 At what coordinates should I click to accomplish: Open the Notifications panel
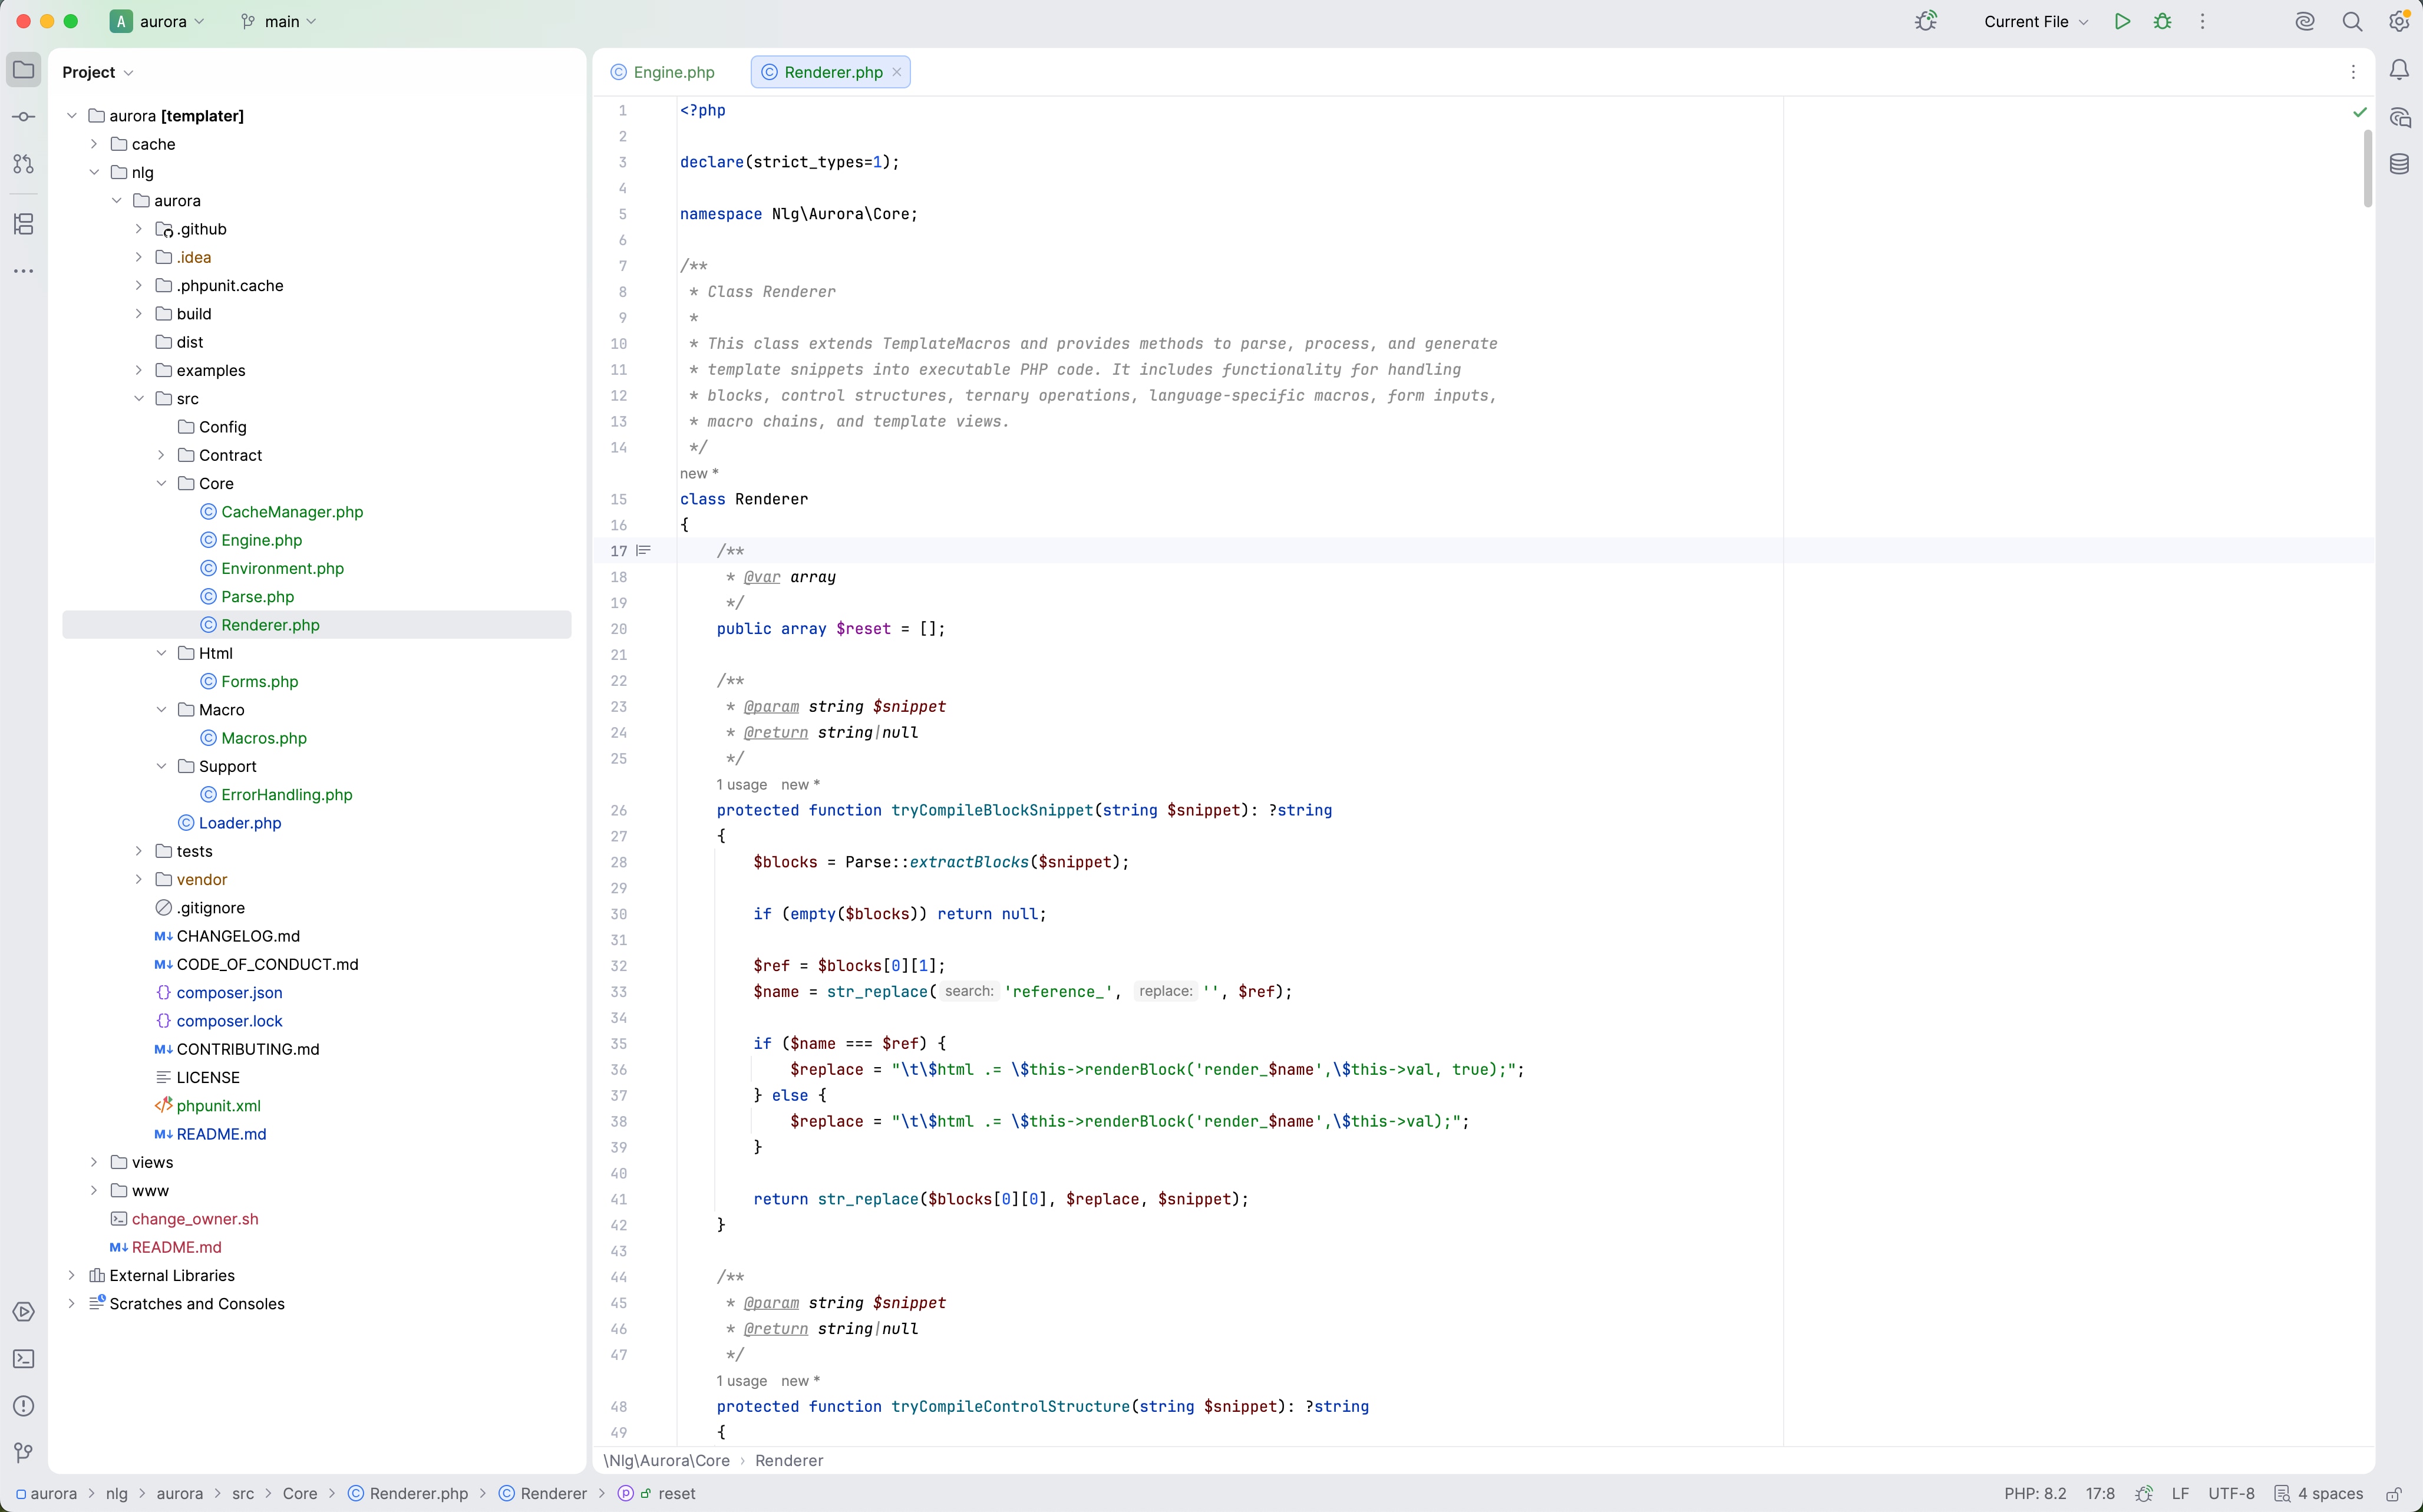tap(2399, 70)
